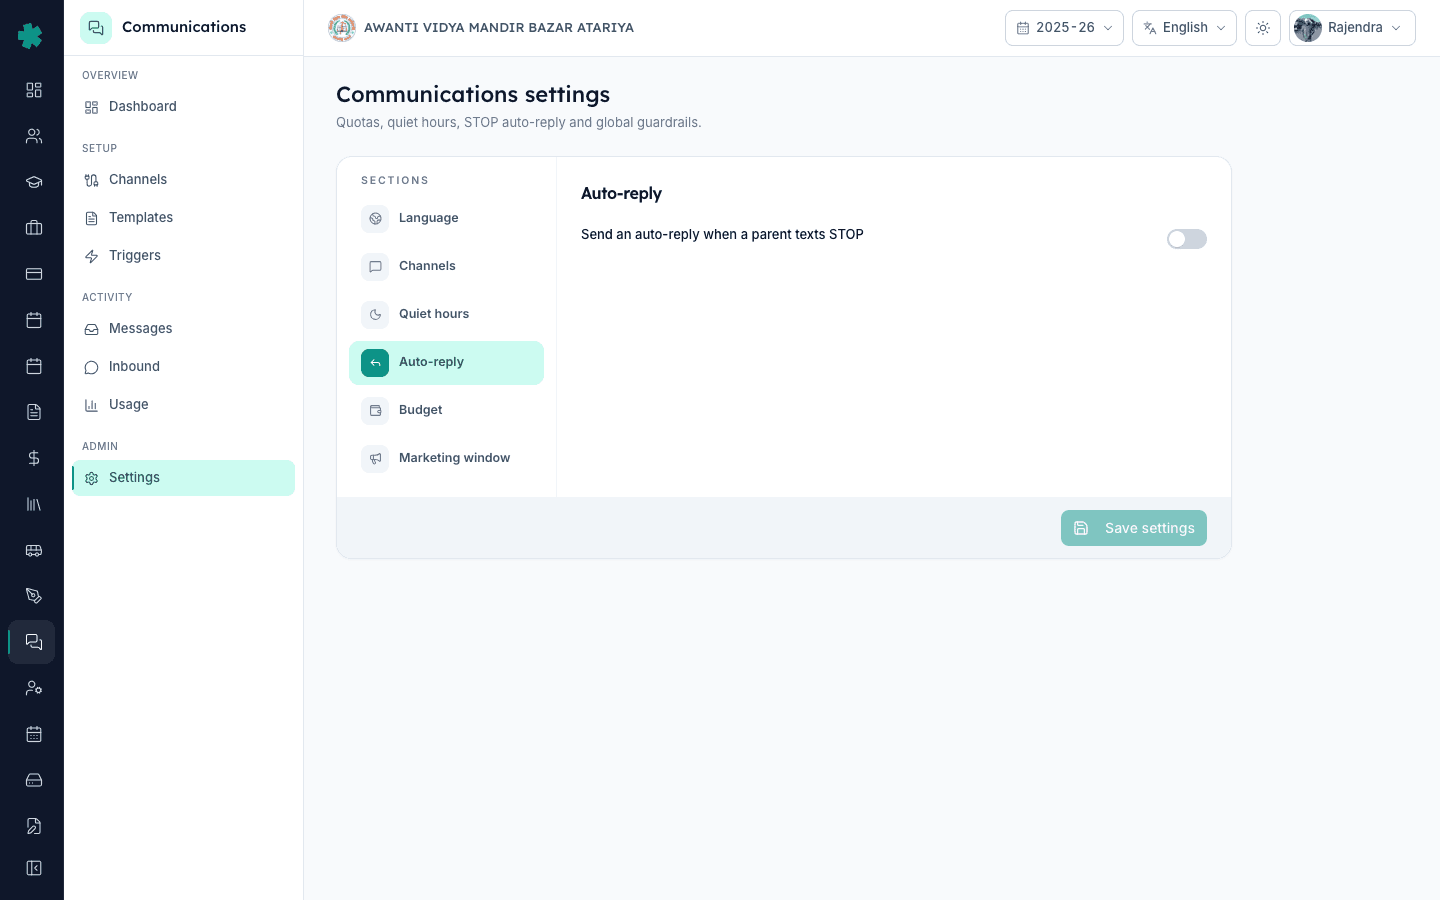The height and width of the screenshot is (900, 1440).
Task: Click the Communications header chat icon
Action: click(x=96, y=28)
